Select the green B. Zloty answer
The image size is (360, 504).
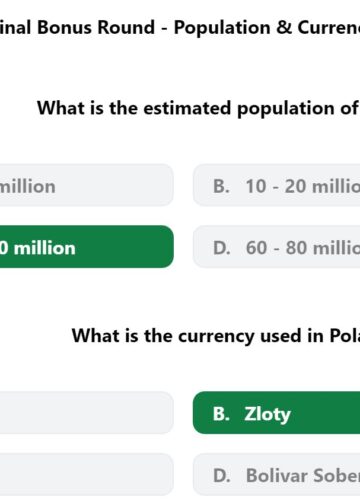(277, 413)
